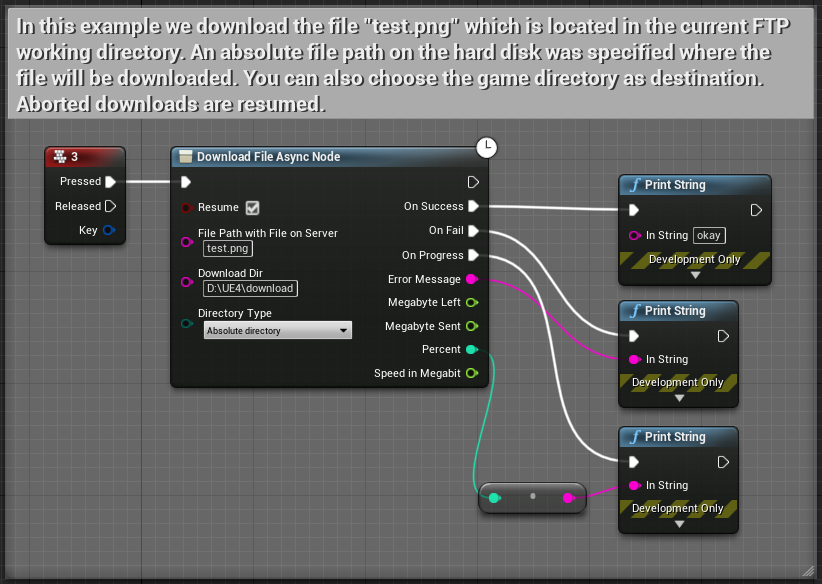Click the Pressed execution pin on key 3 node
822x584 pixels.
pyautogui.click(x=111, y=182)
